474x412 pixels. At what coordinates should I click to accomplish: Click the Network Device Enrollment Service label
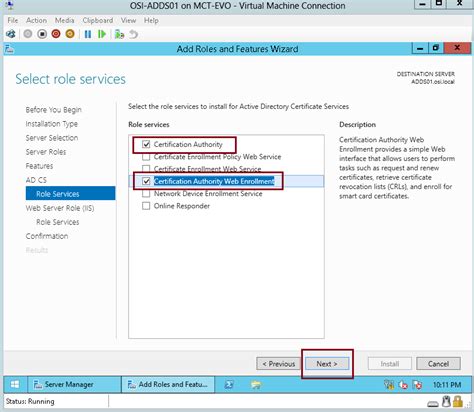208,194
